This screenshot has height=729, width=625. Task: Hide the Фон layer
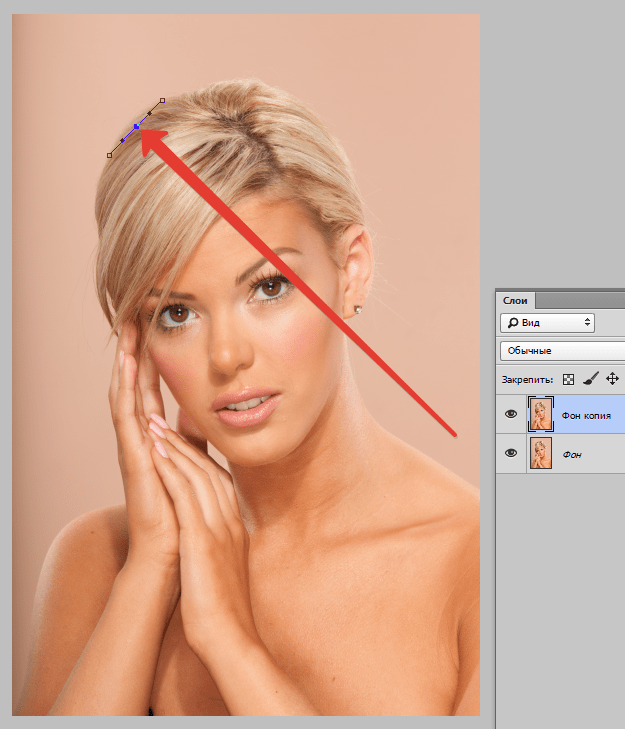click(511, 453)
